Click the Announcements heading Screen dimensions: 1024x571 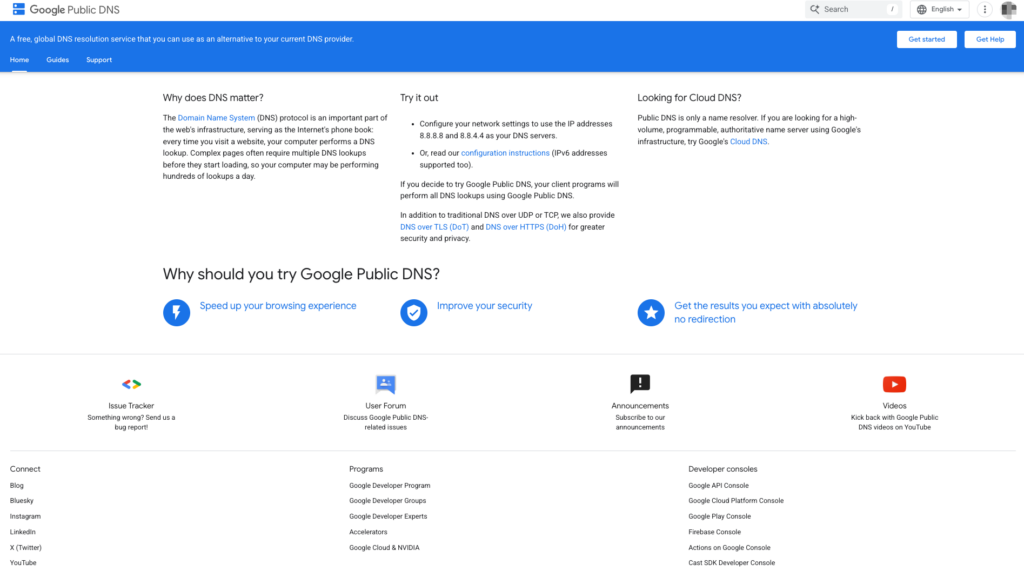[640, 406]
